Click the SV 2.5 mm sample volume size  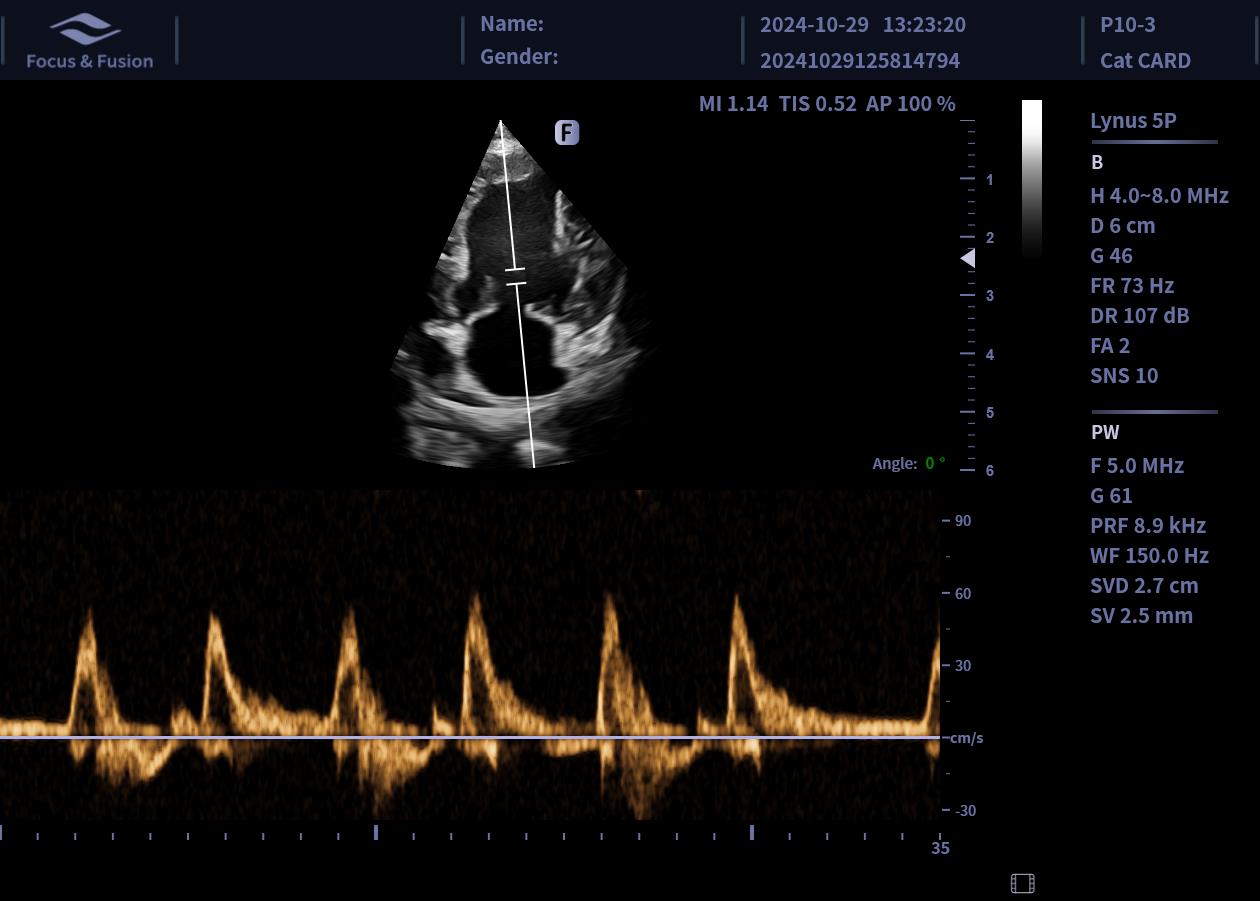coord(1141,615)
